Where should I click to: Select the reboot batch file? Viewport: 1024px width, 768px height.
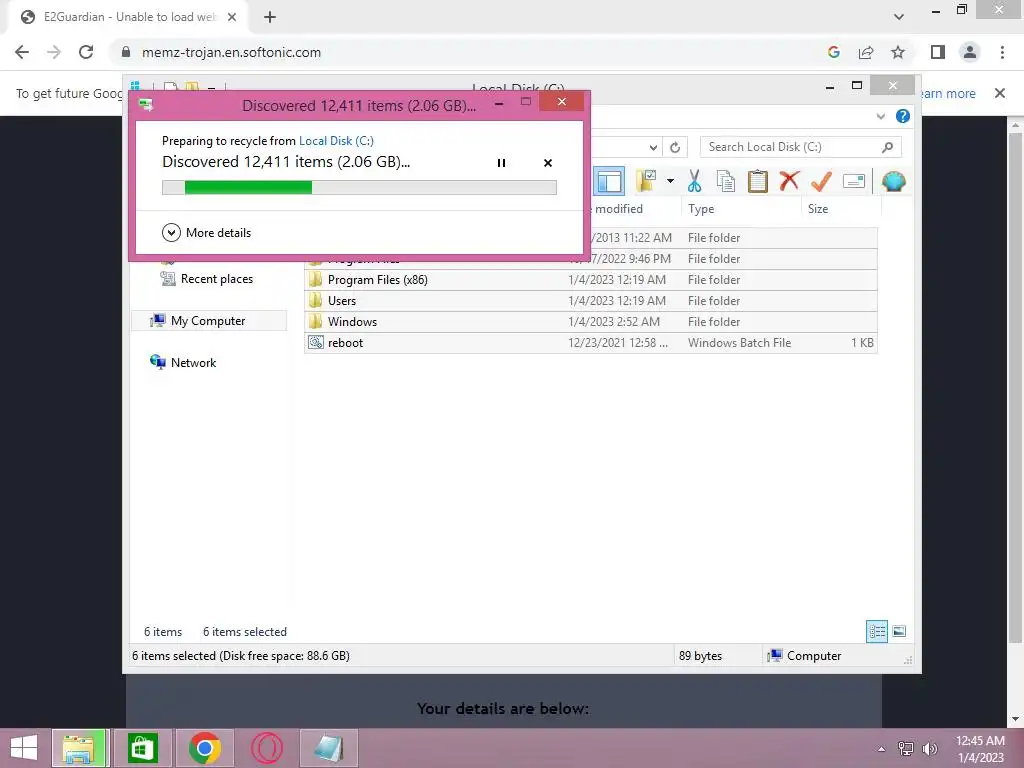pos(590,342)
